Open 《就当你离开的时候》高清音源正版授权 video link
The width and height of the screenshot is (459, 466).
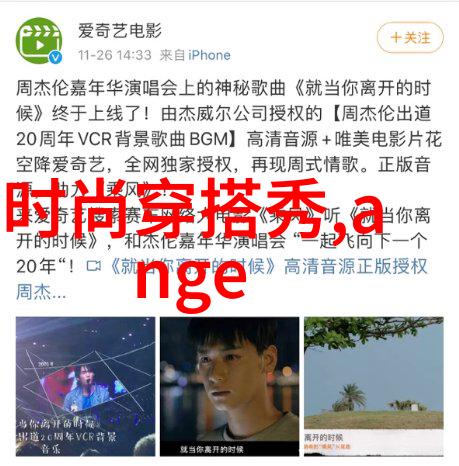coord(269,266)
